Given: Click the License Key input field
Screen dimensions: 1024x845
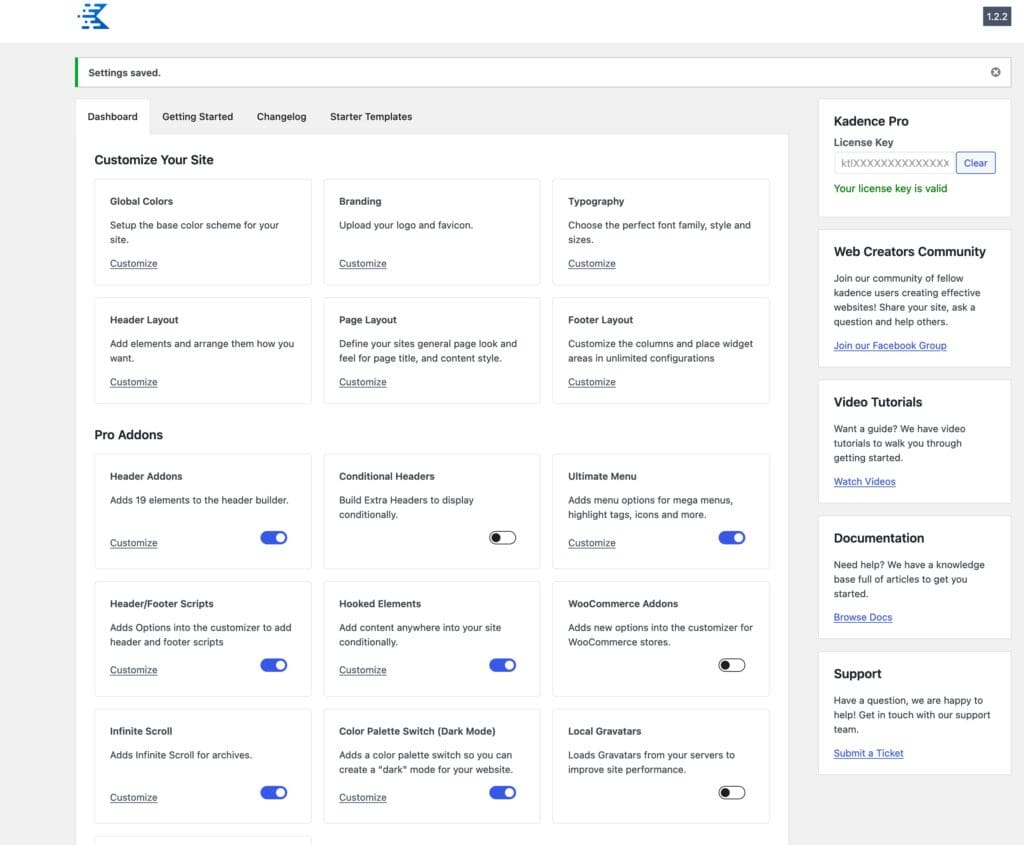Looking at the screenshot, I should 894,163.
